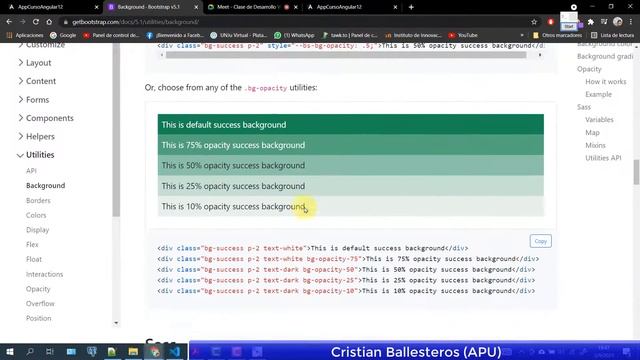640x360 pixels.
Task: Reload the page
Action: click(36, 22)
